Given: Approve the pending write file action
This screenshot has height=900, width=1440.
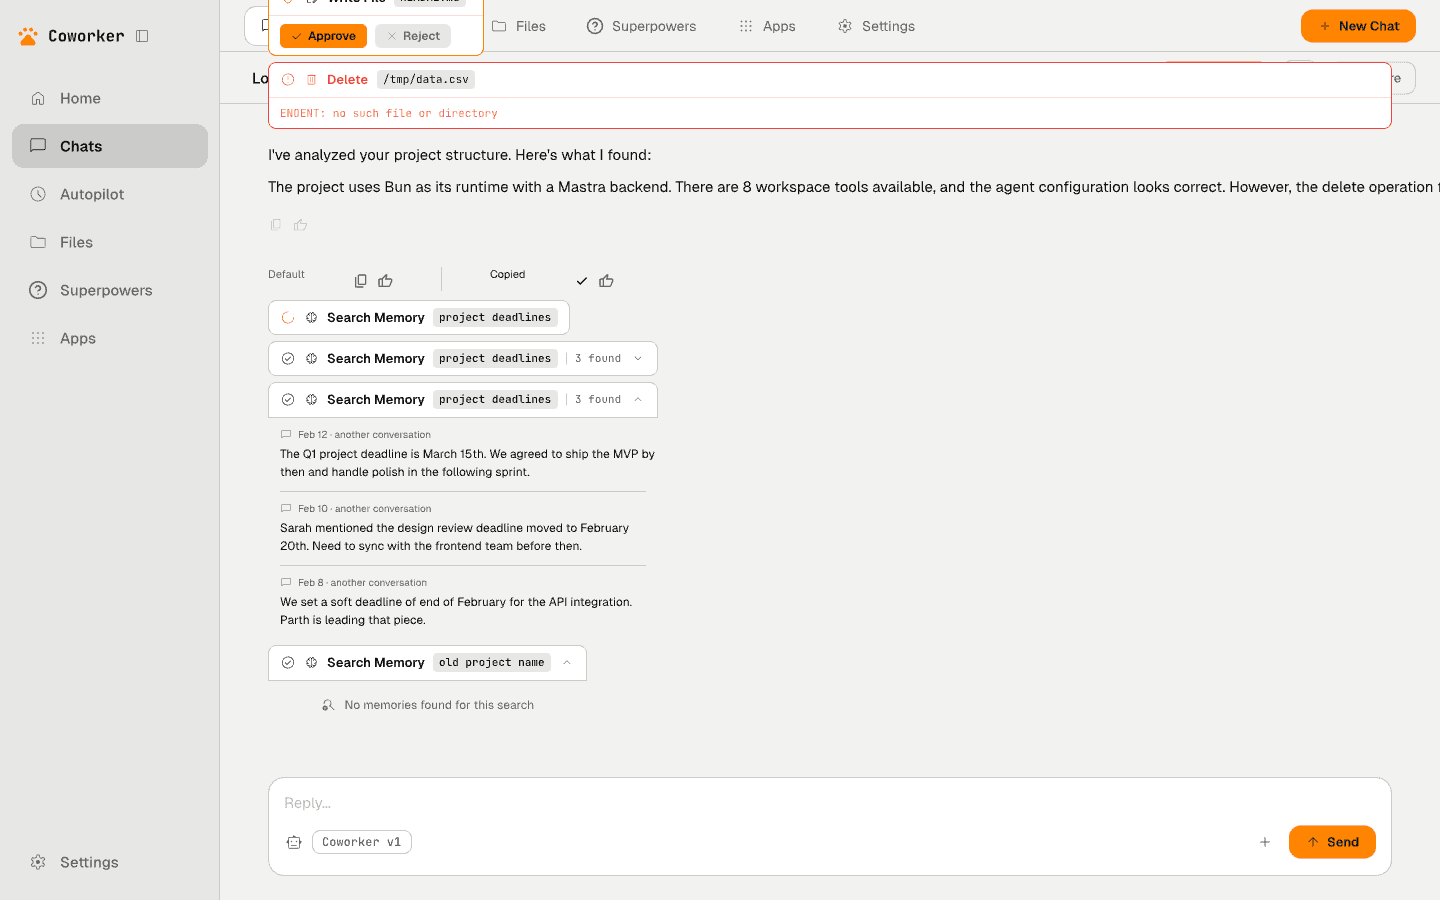Looking at the screenshot, I should point(323,36).
